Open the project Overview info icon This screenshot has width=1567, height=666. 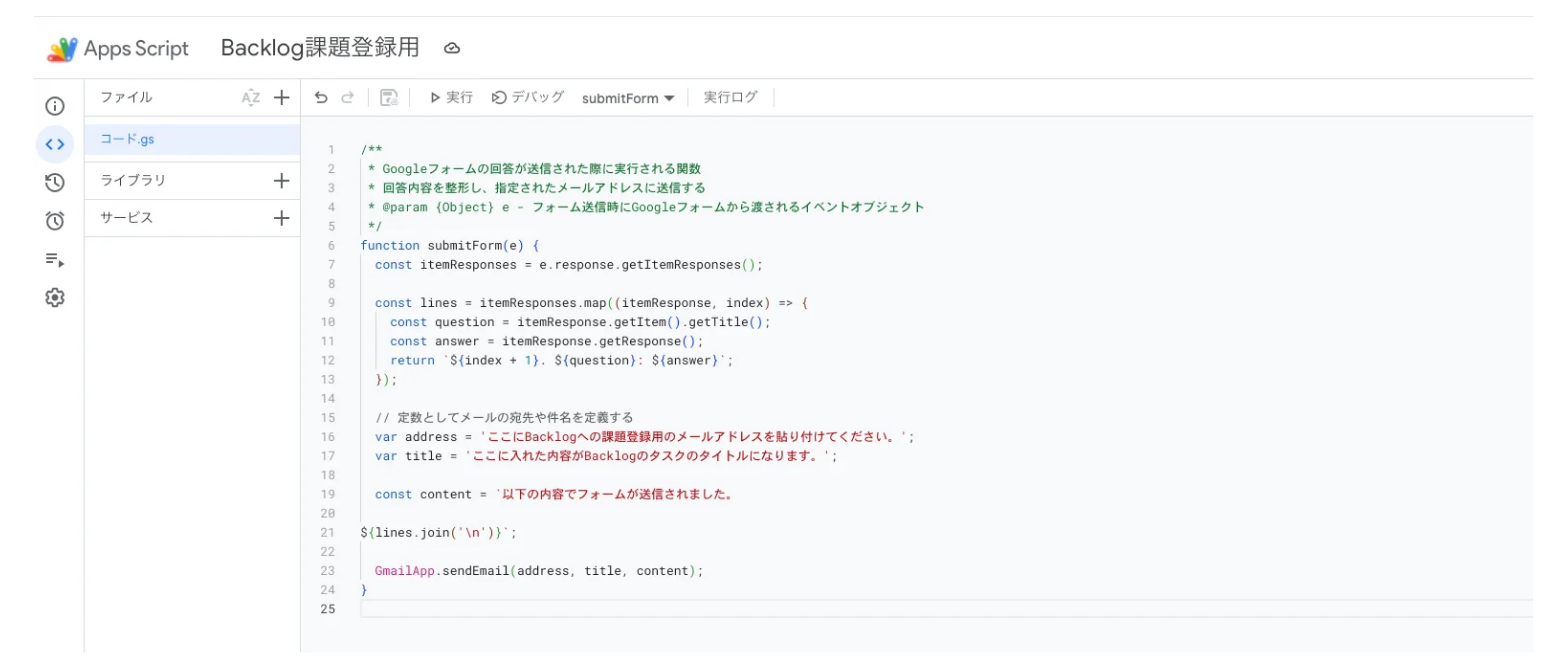coord(55,106)
